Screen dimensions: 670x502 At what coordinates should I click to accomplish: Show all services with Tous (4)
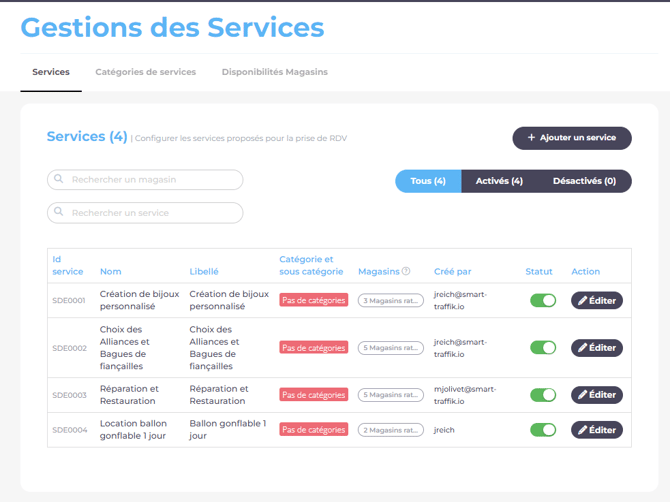428,181
